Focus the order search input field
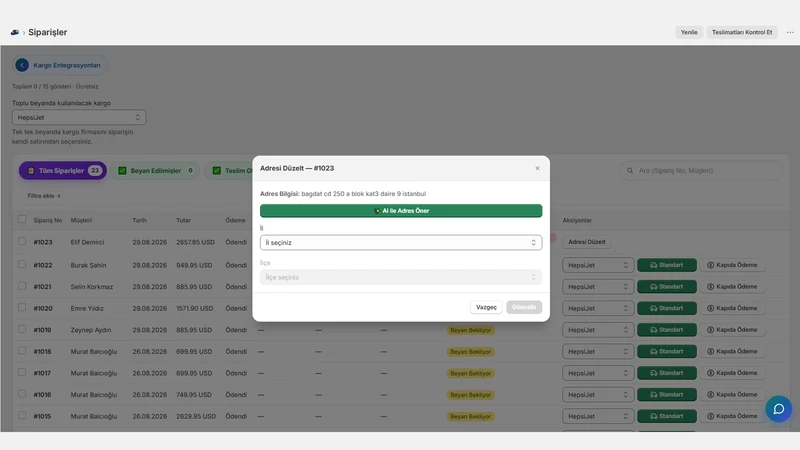The height and width of the screenshot is (450, 800). tap(701, 170)
